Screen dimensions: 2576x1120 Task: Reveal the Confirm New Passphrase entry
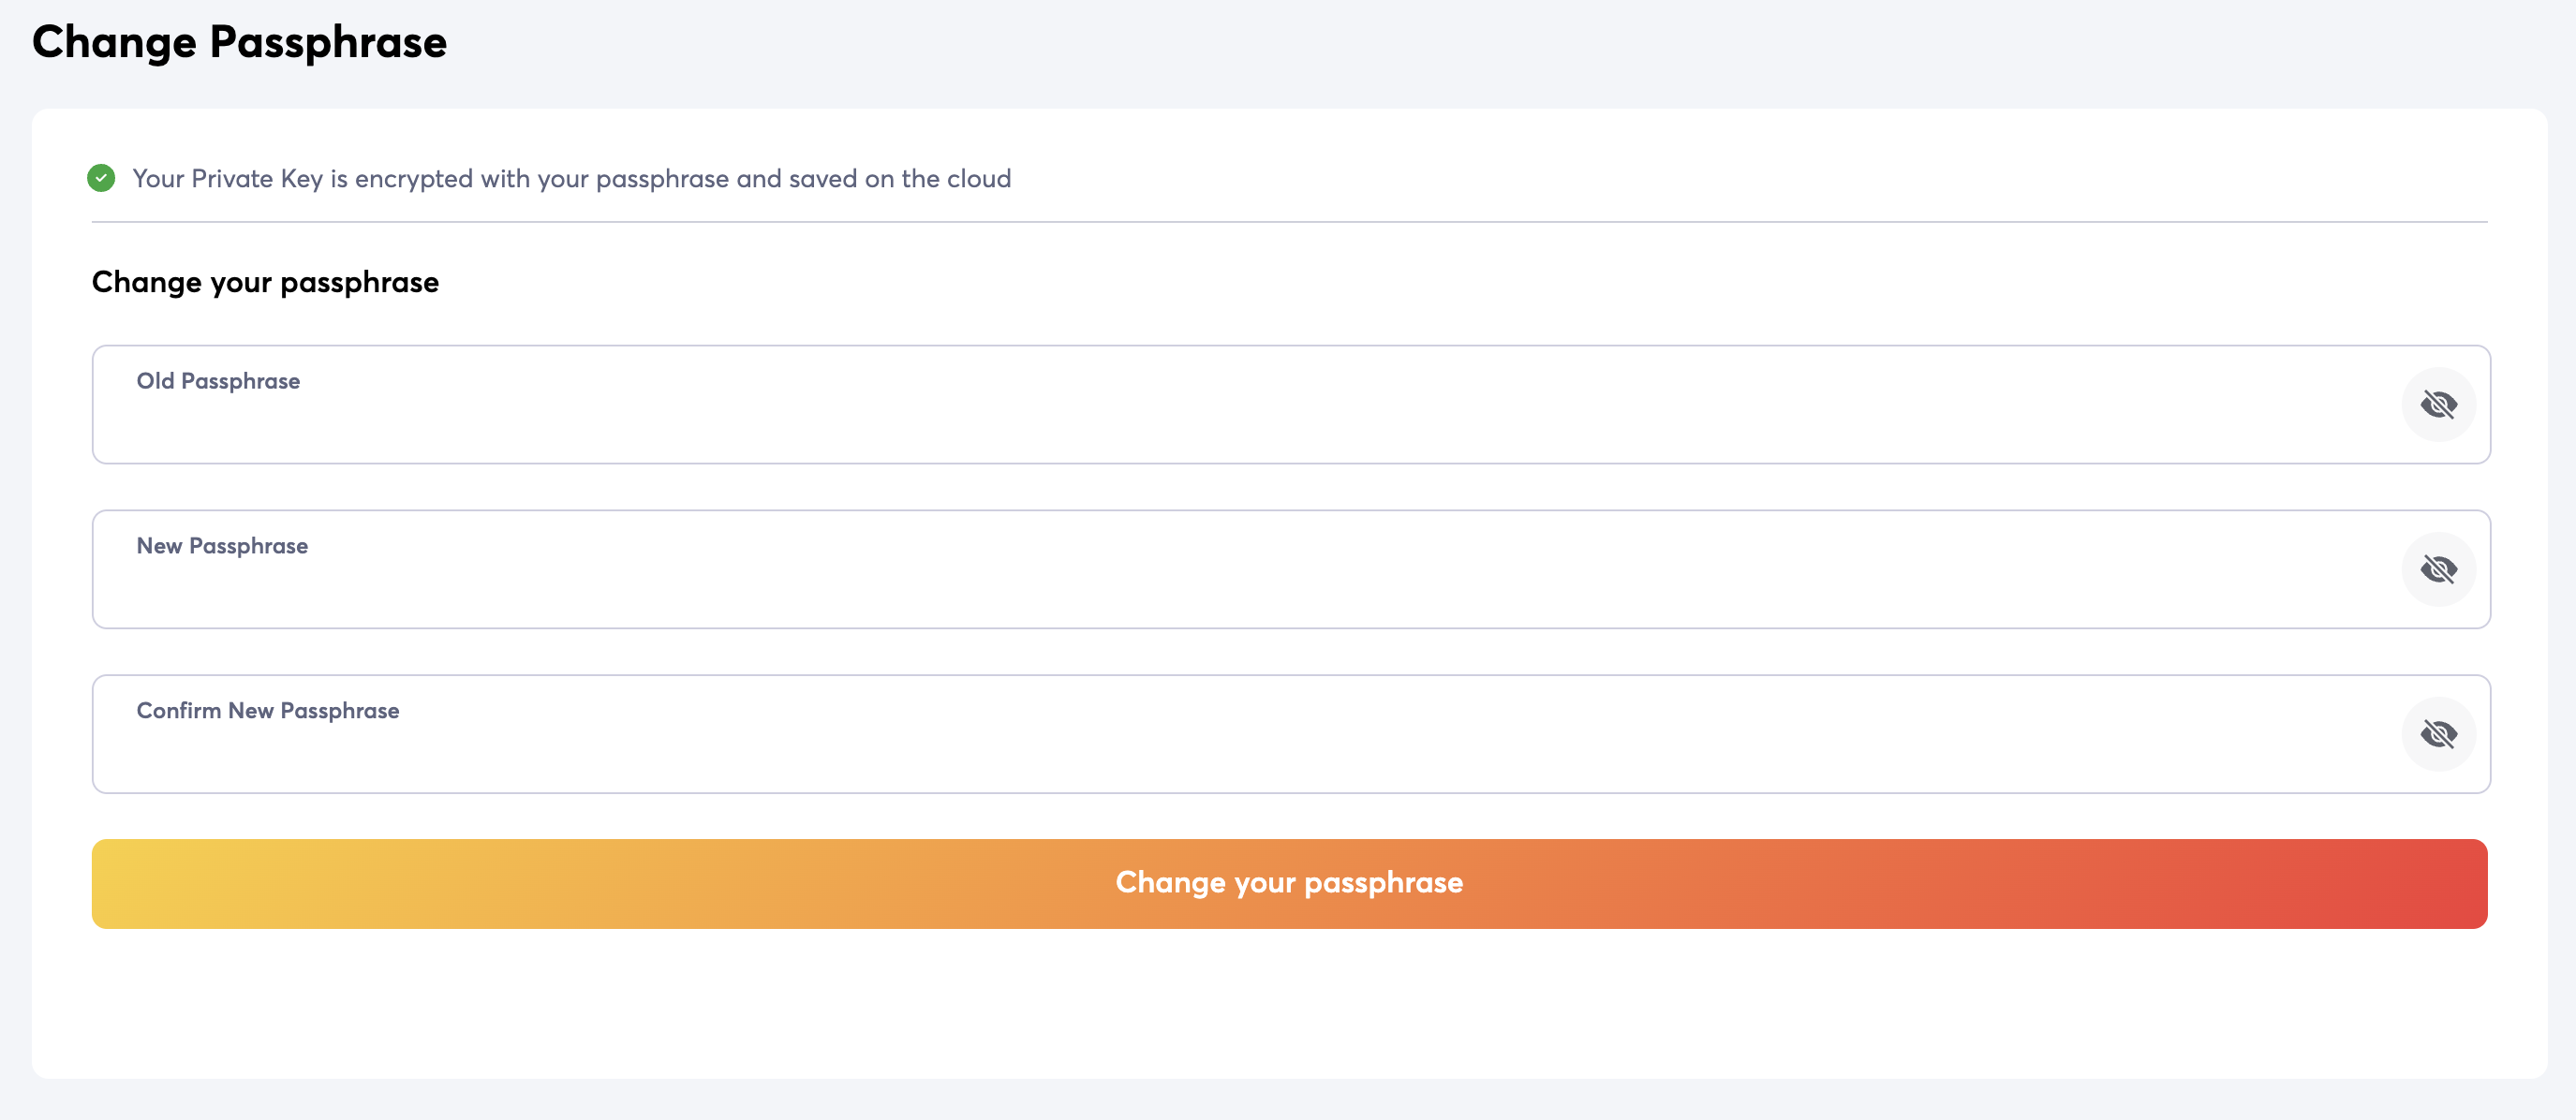click(2438, 735)
